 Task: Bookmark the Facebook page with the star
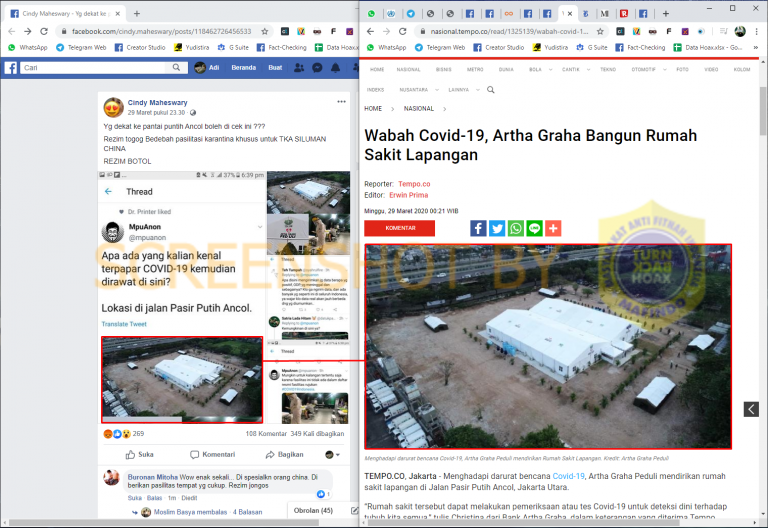pyautogui.click(x=264, y=31)
